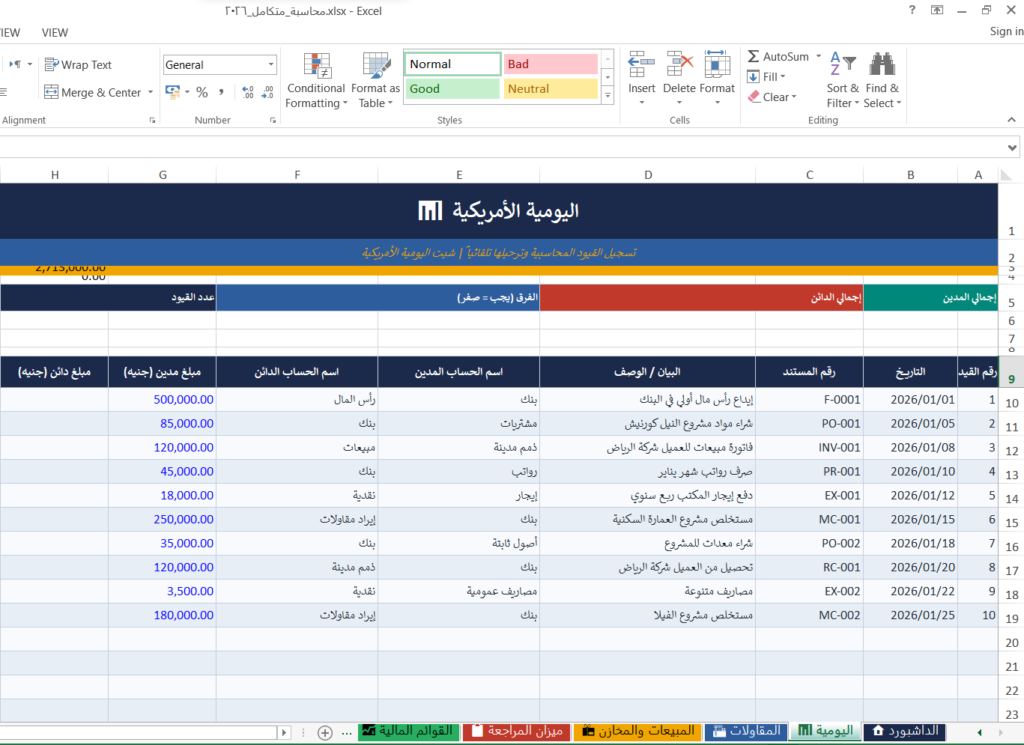Click Sign in link
This screenshot has width=1024, height=745.
coord(1006,31)
